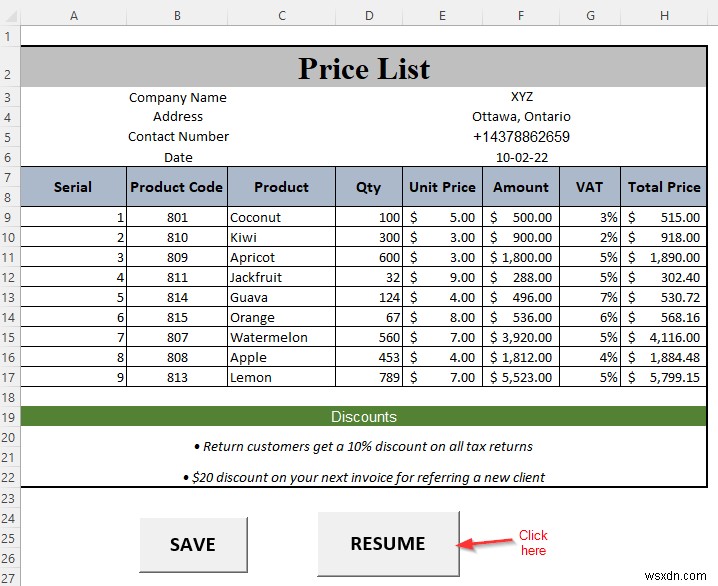Click the 10-02-22 date cell
Viewport: 718px width, 586px height.
(522, 157)
